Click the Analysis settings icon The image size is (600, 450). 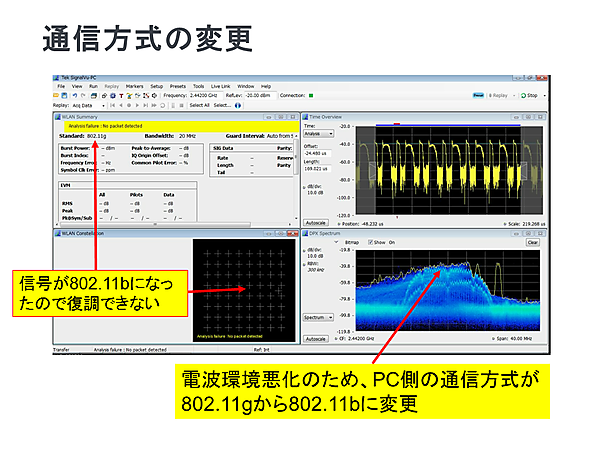[146, 96]
